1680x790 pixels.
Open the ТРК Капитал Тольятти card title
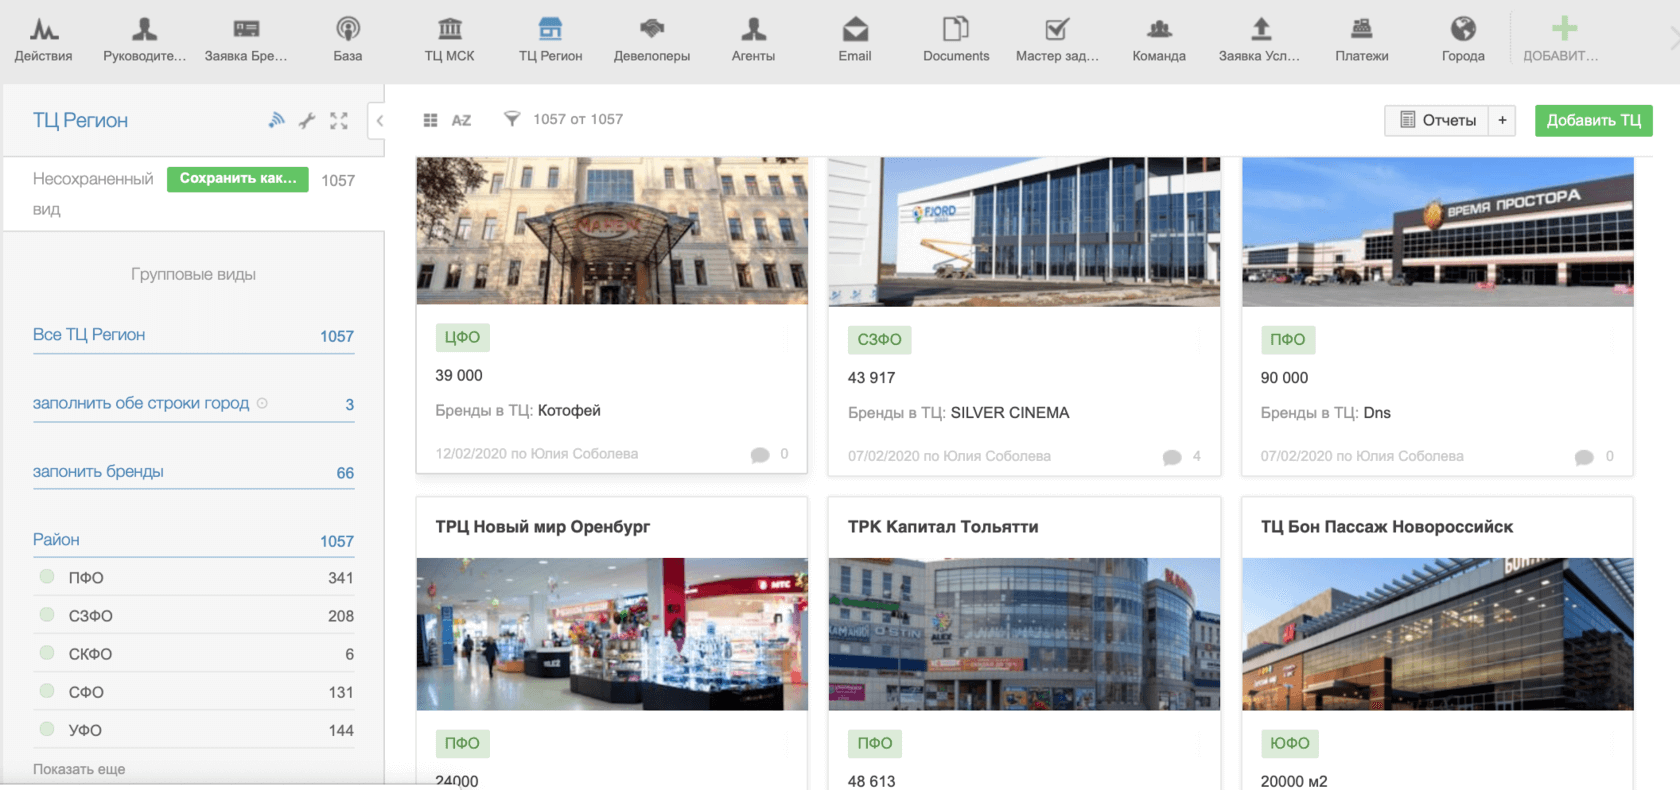pyautogui.click(x=943, y=526)
